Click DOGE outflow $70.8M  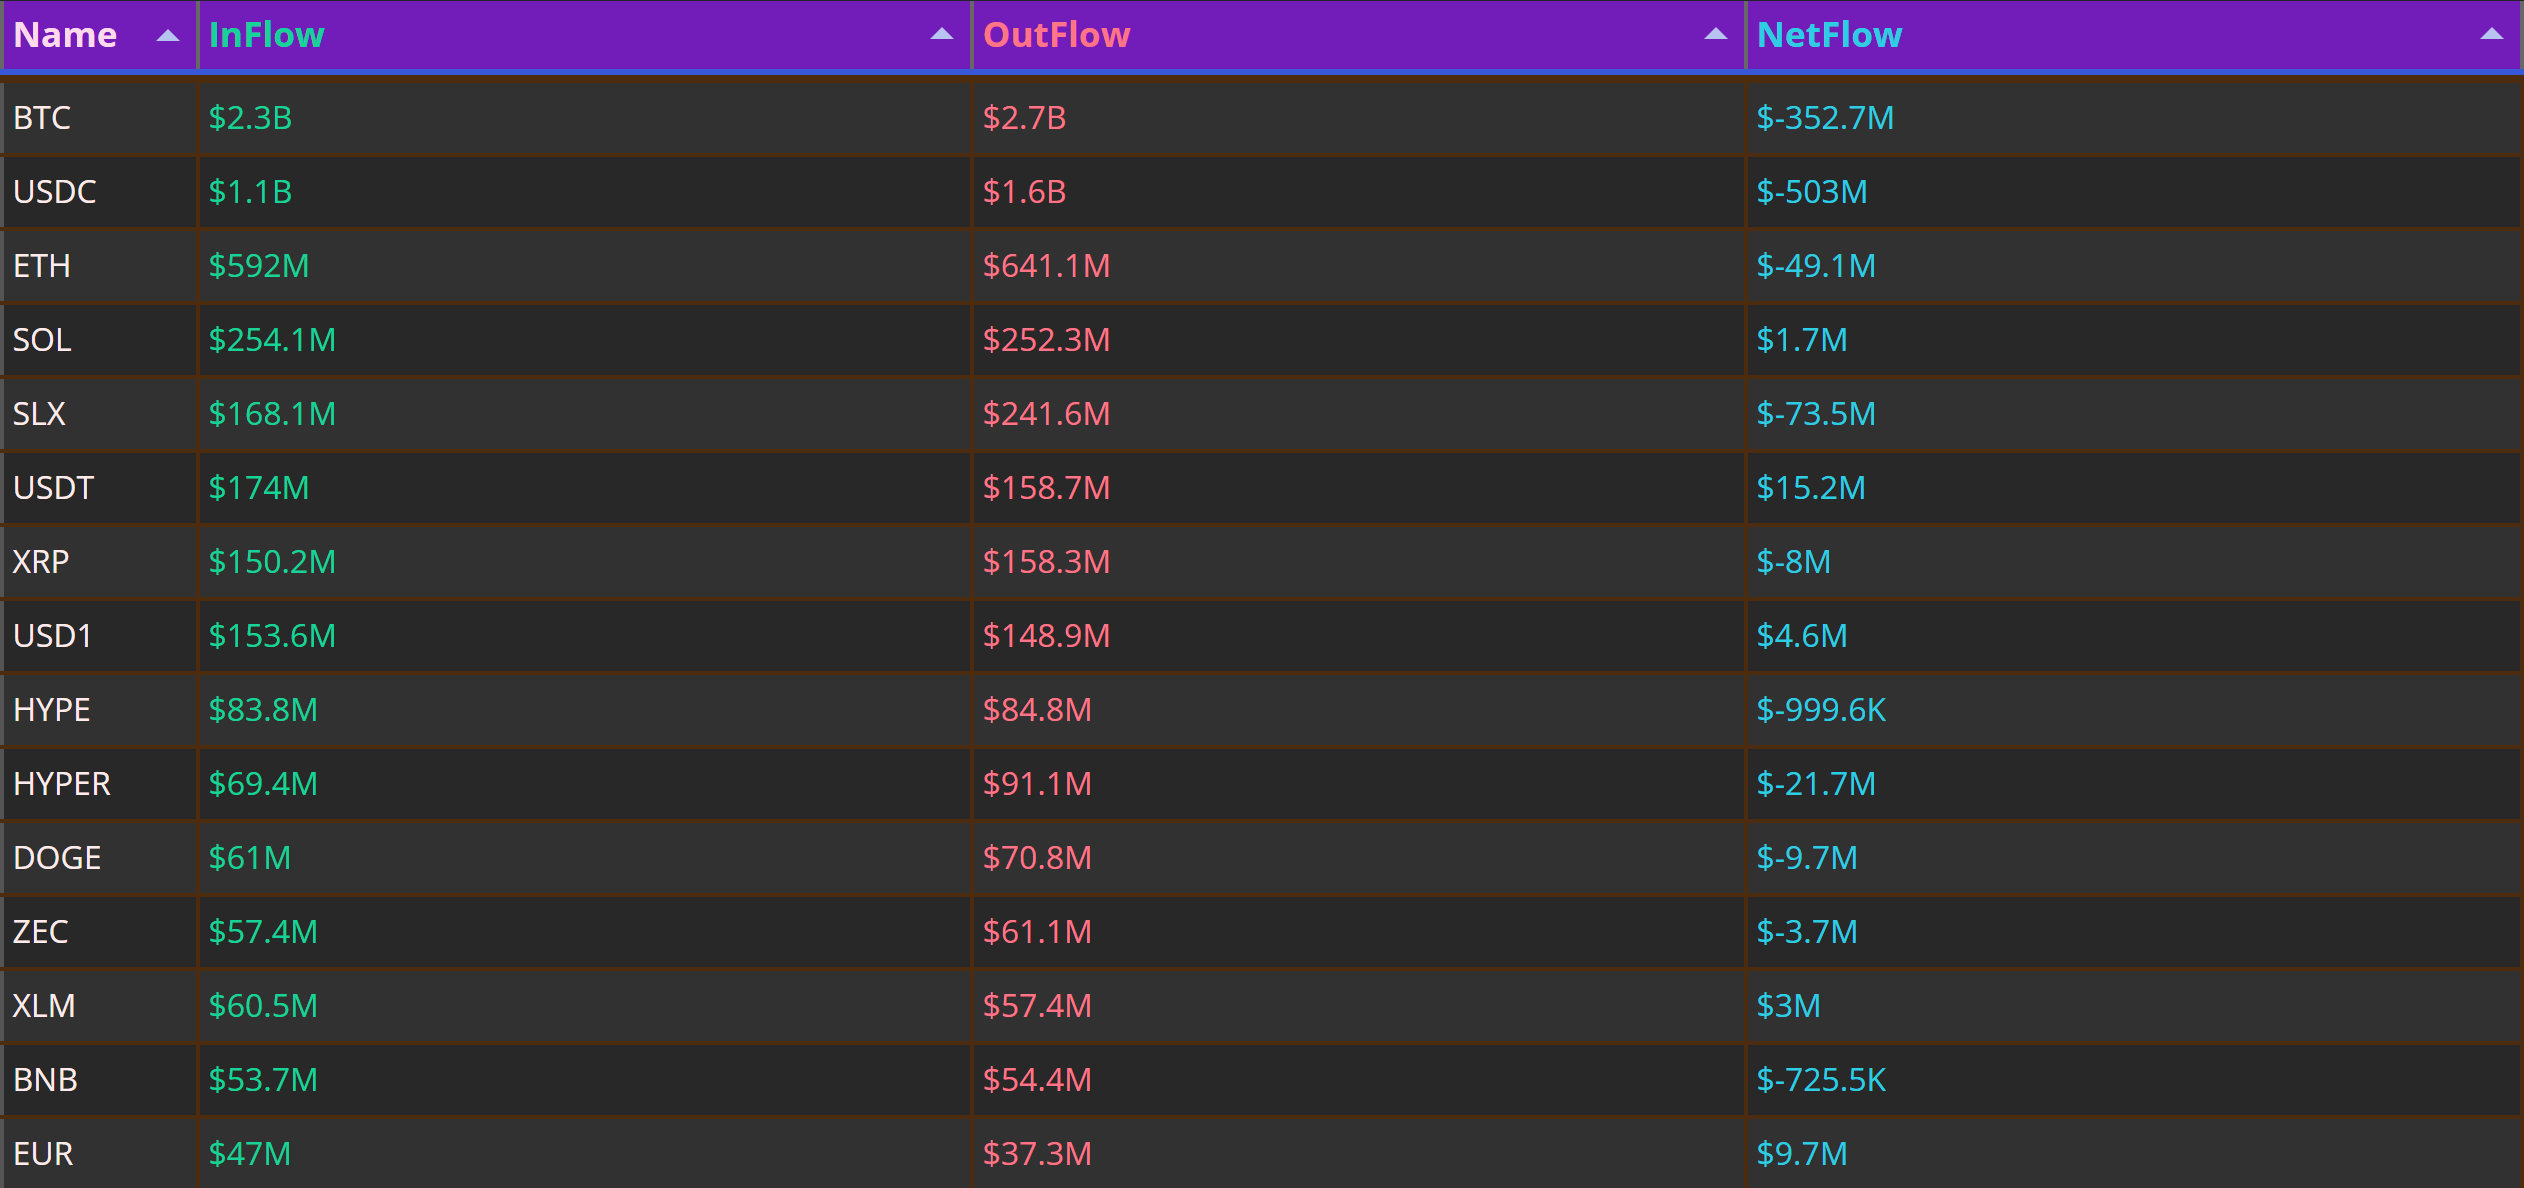tap(1037, 858)
